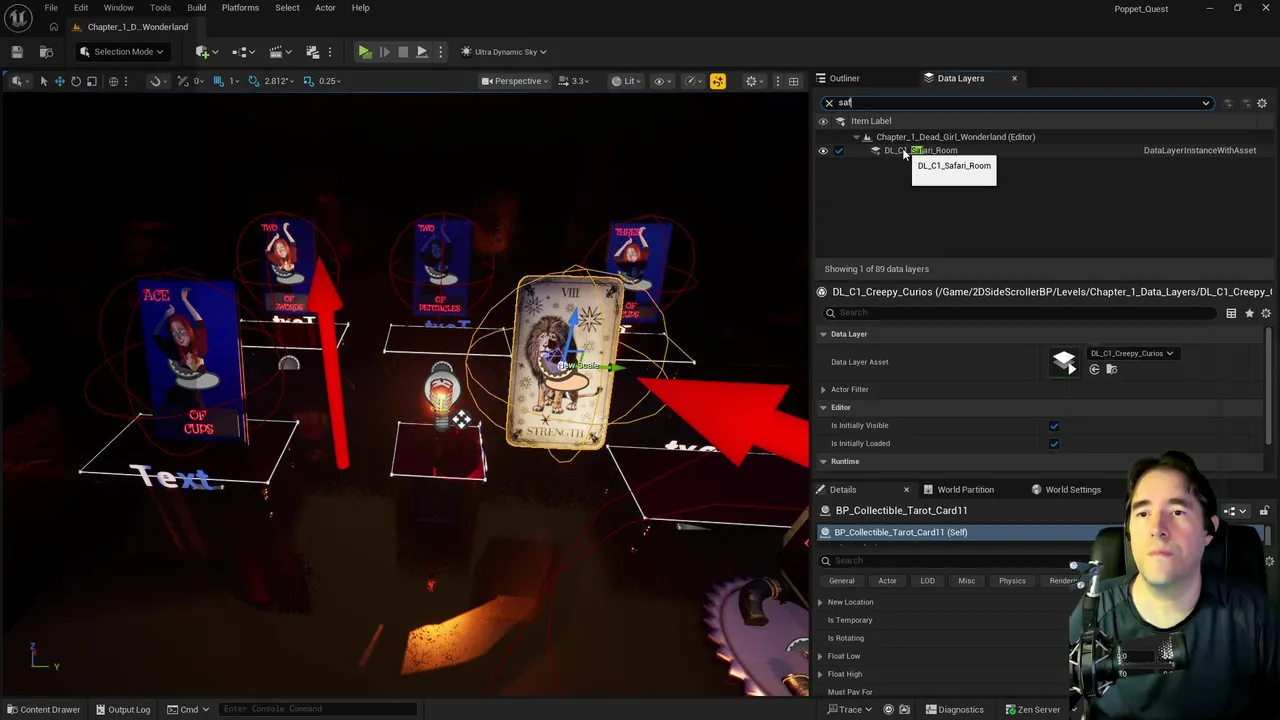Click the Browse content icon next to Save
1280x720 pixels.
point(46,52)
